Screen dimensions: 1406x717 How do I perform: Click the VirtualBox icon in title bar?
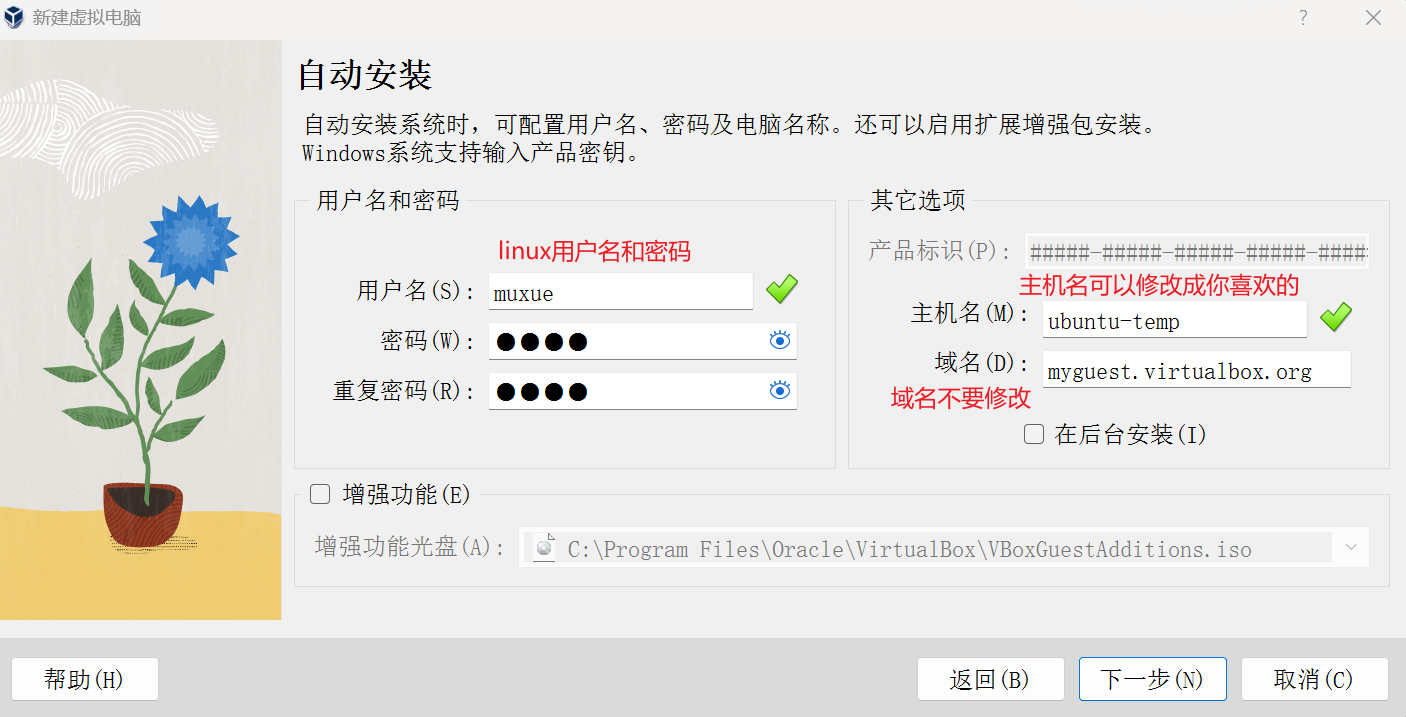point(15,17)
